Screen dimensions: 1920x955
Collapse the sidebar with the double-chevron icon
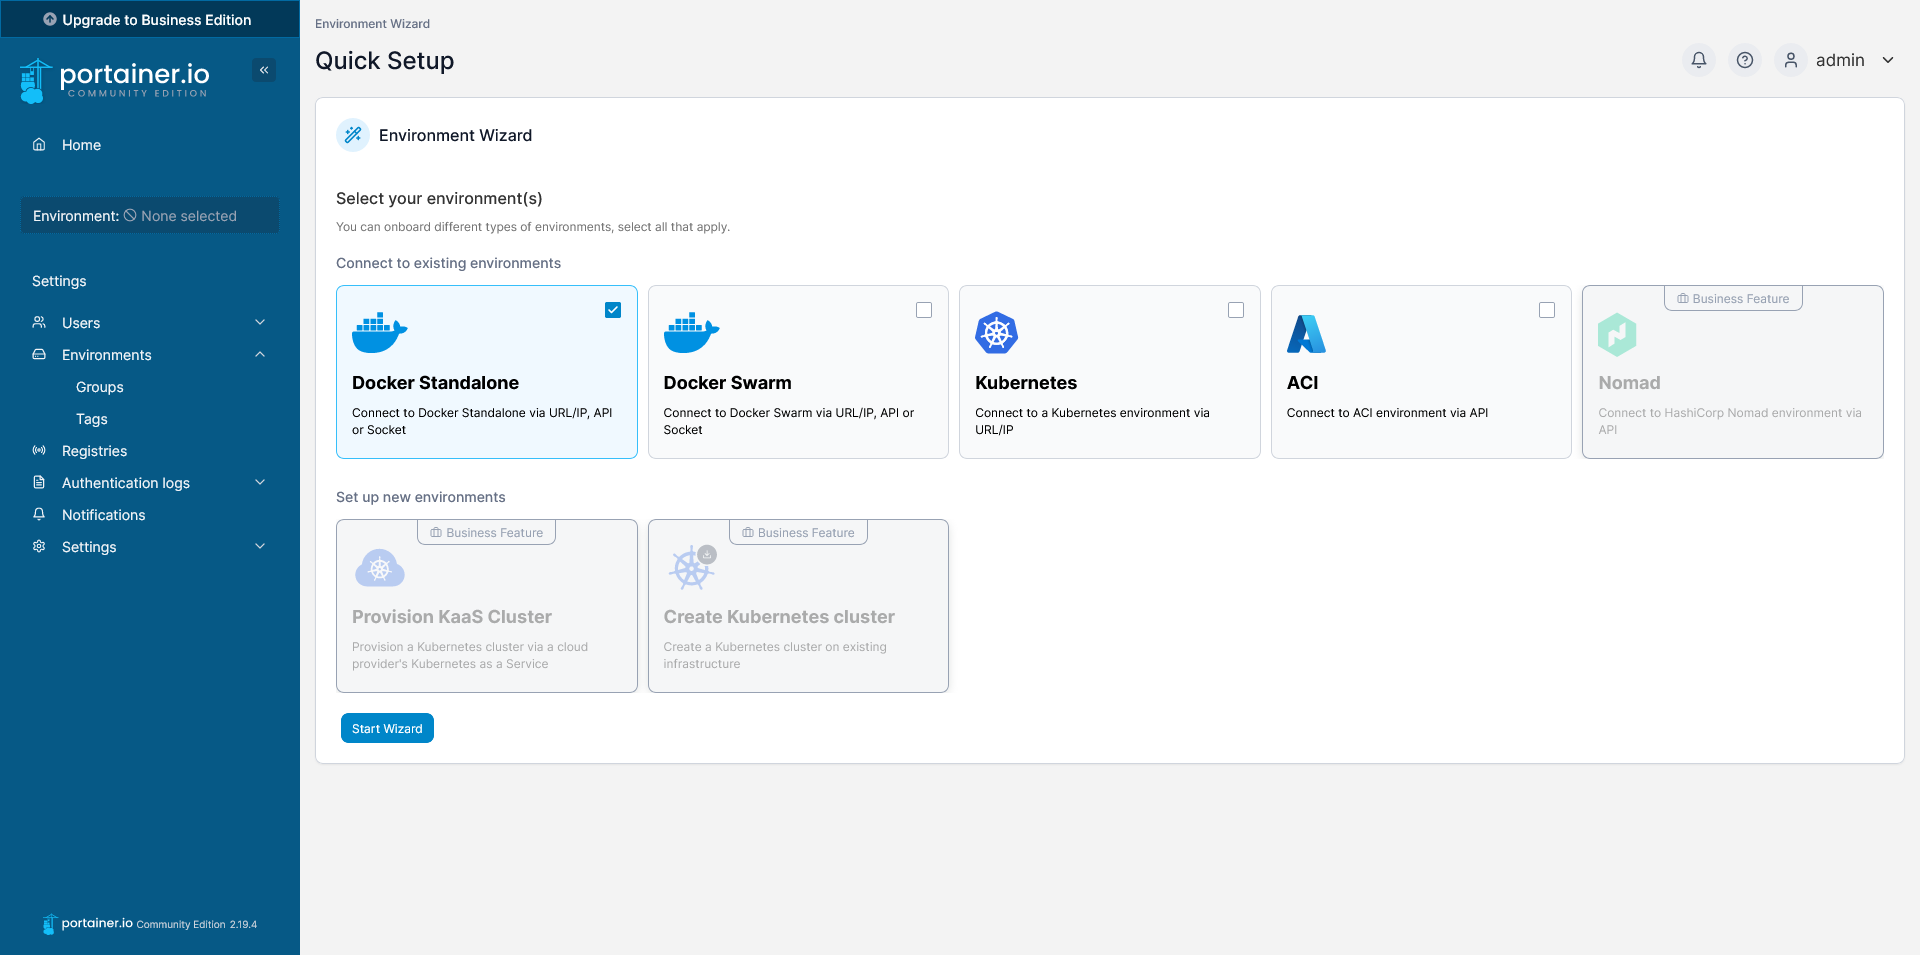pos(264,70)
